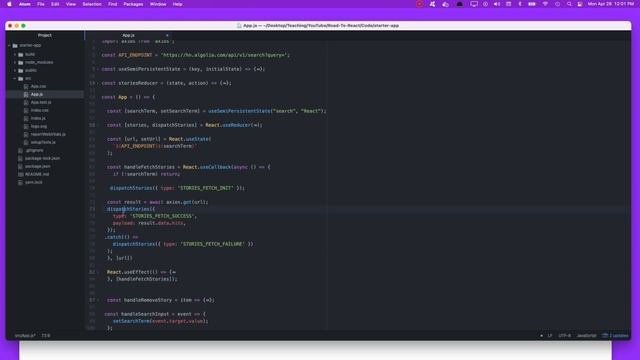The width and height of the screenshot is (640, 360).
Task: Open the Apple menu
Action: tap(9, 4)
